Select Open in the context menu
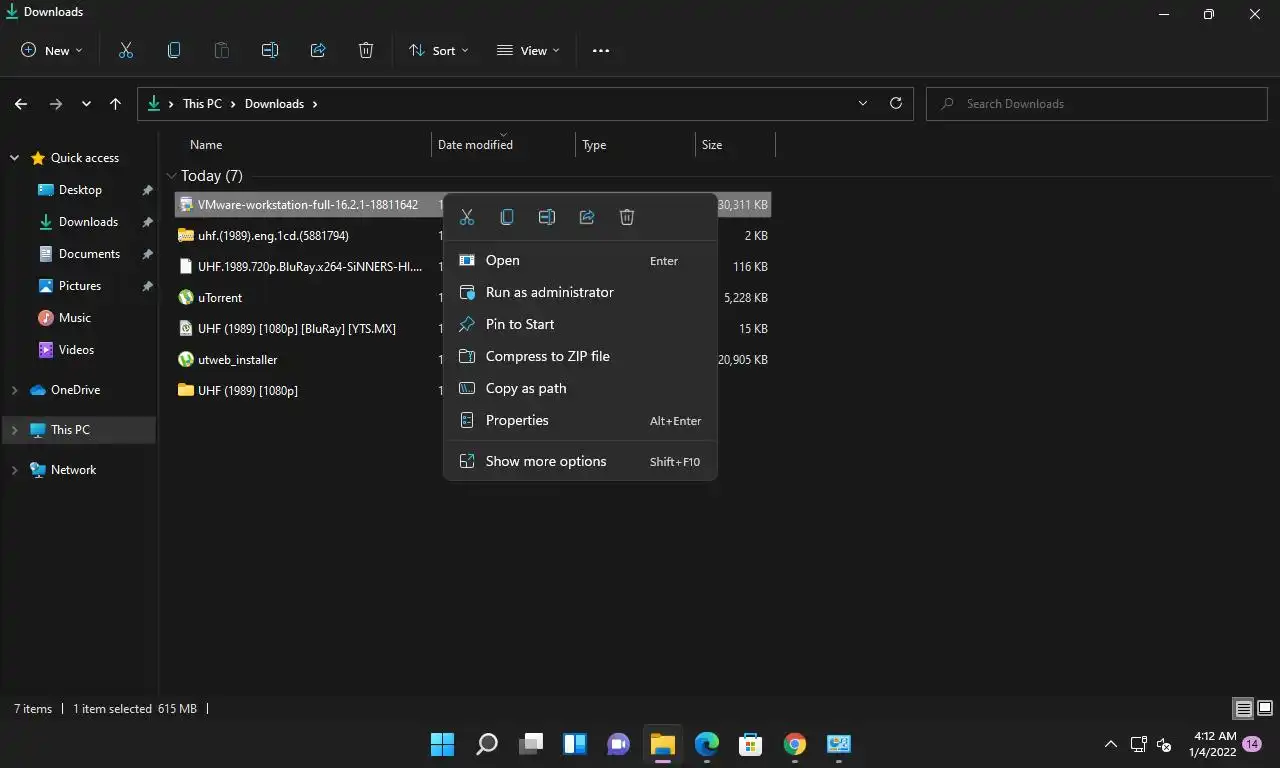Image resolution: width=1280 pixels, height=768 pixels. (580, 260)
